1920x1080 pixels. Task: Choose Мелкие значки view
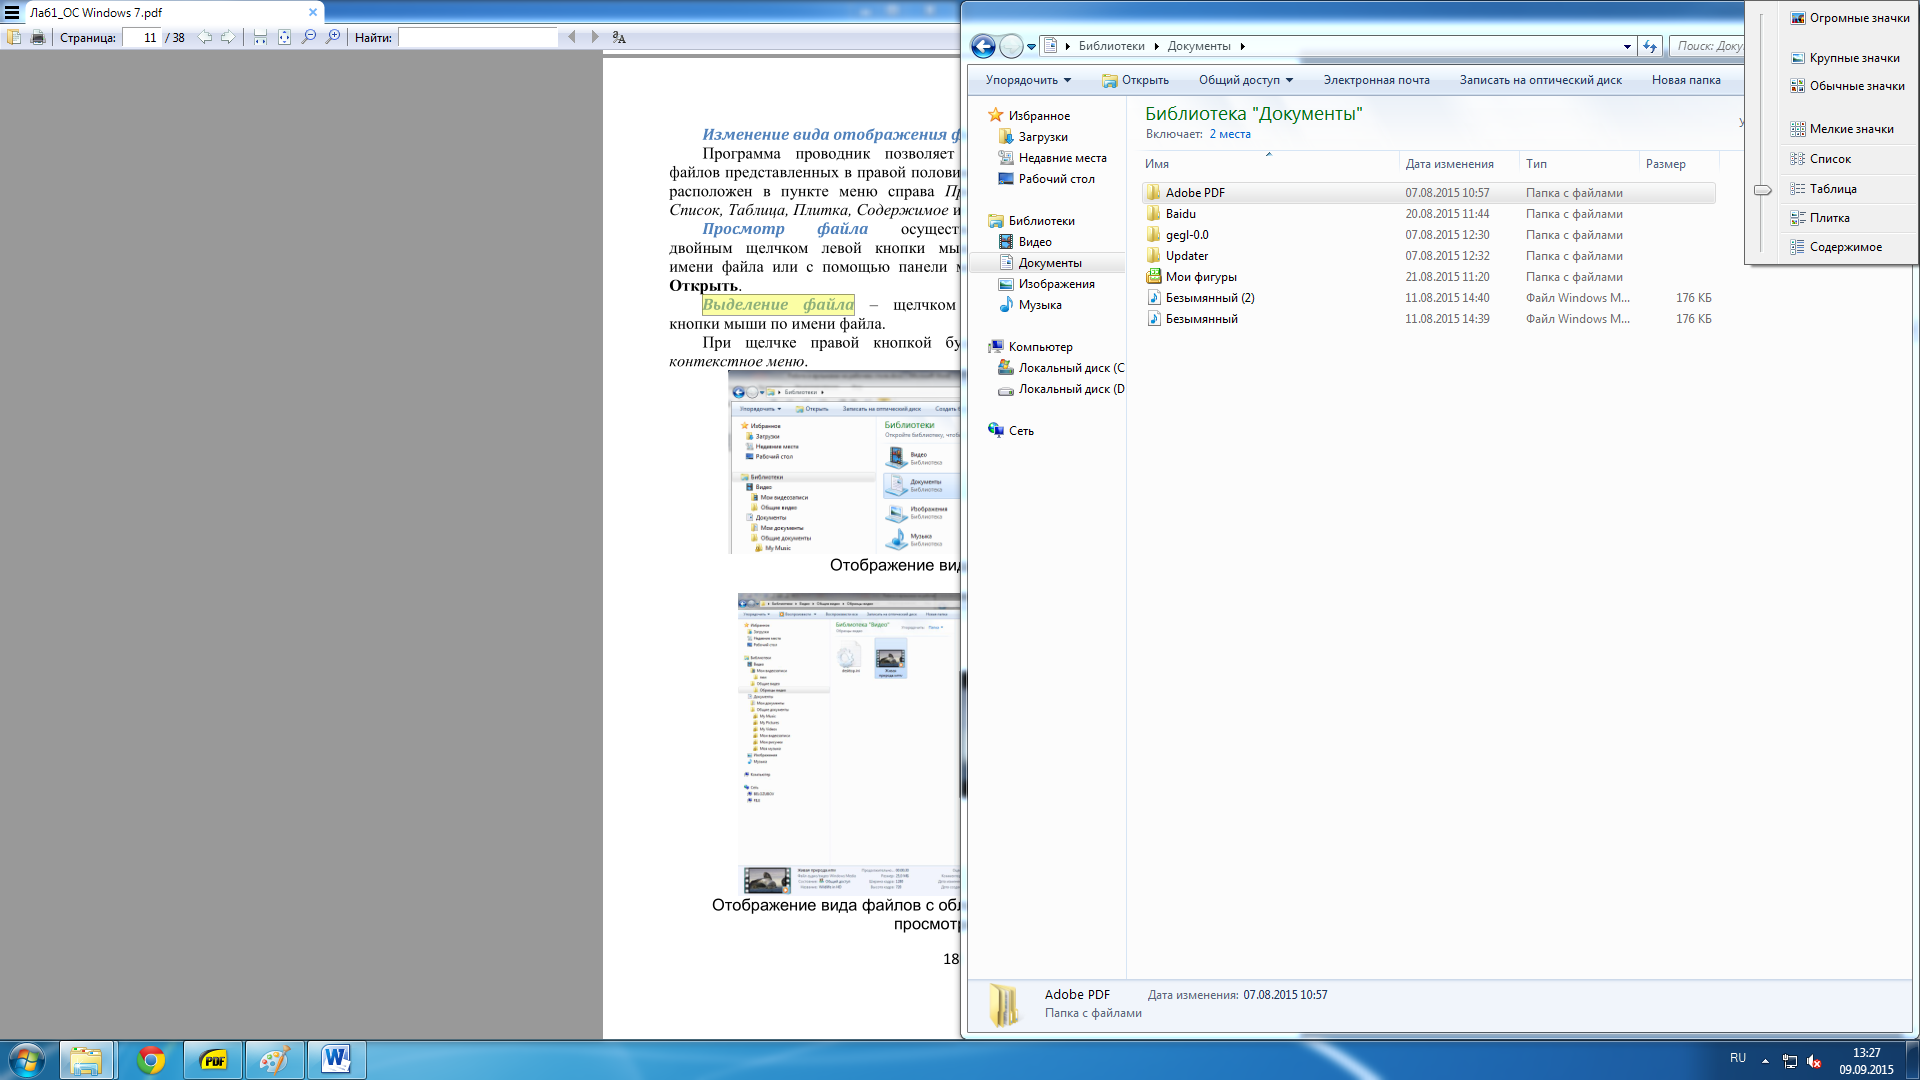coord(1850,129)
